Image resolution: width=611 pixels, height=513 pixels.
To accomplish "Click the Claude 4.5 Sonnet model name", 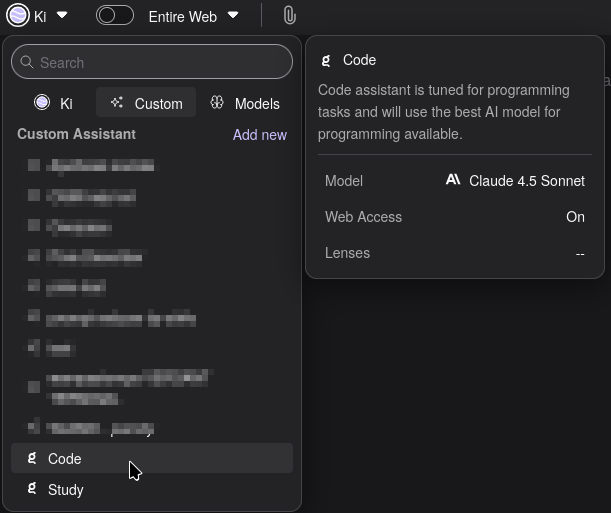I will 527,181.
